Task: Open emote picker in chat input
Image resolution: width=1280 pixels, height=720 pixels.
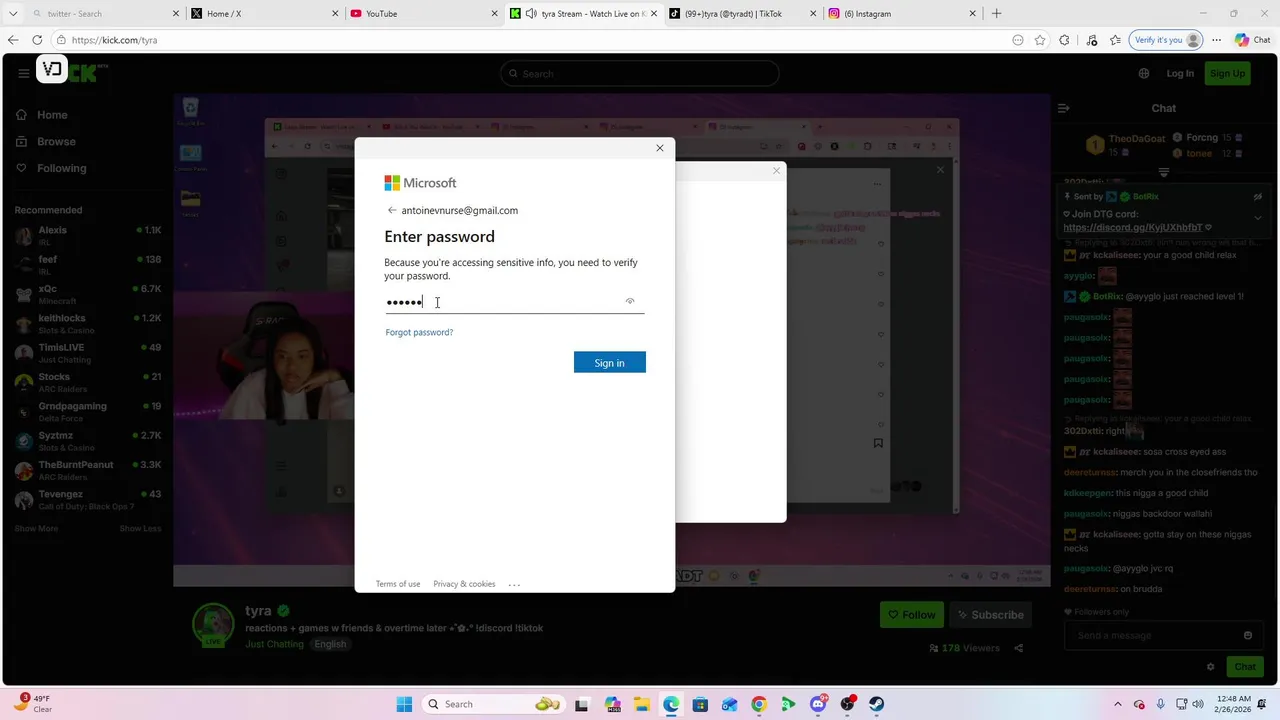Action: coord(1248,635)
